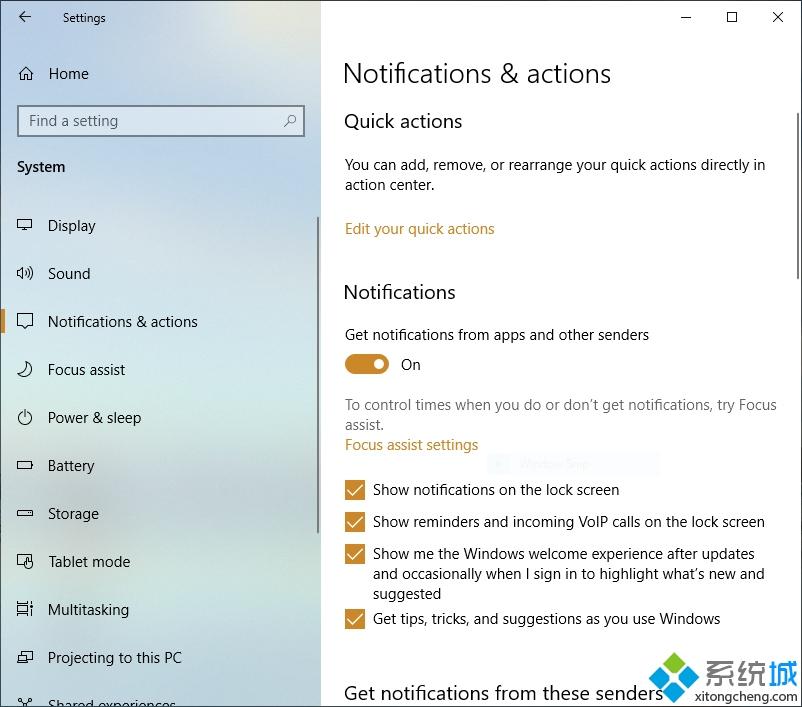Image resolution: width=802 pixels, height=707 pixels.
Task: Uncheck Get tips, tricks, and suggestions
Action: 354,618
